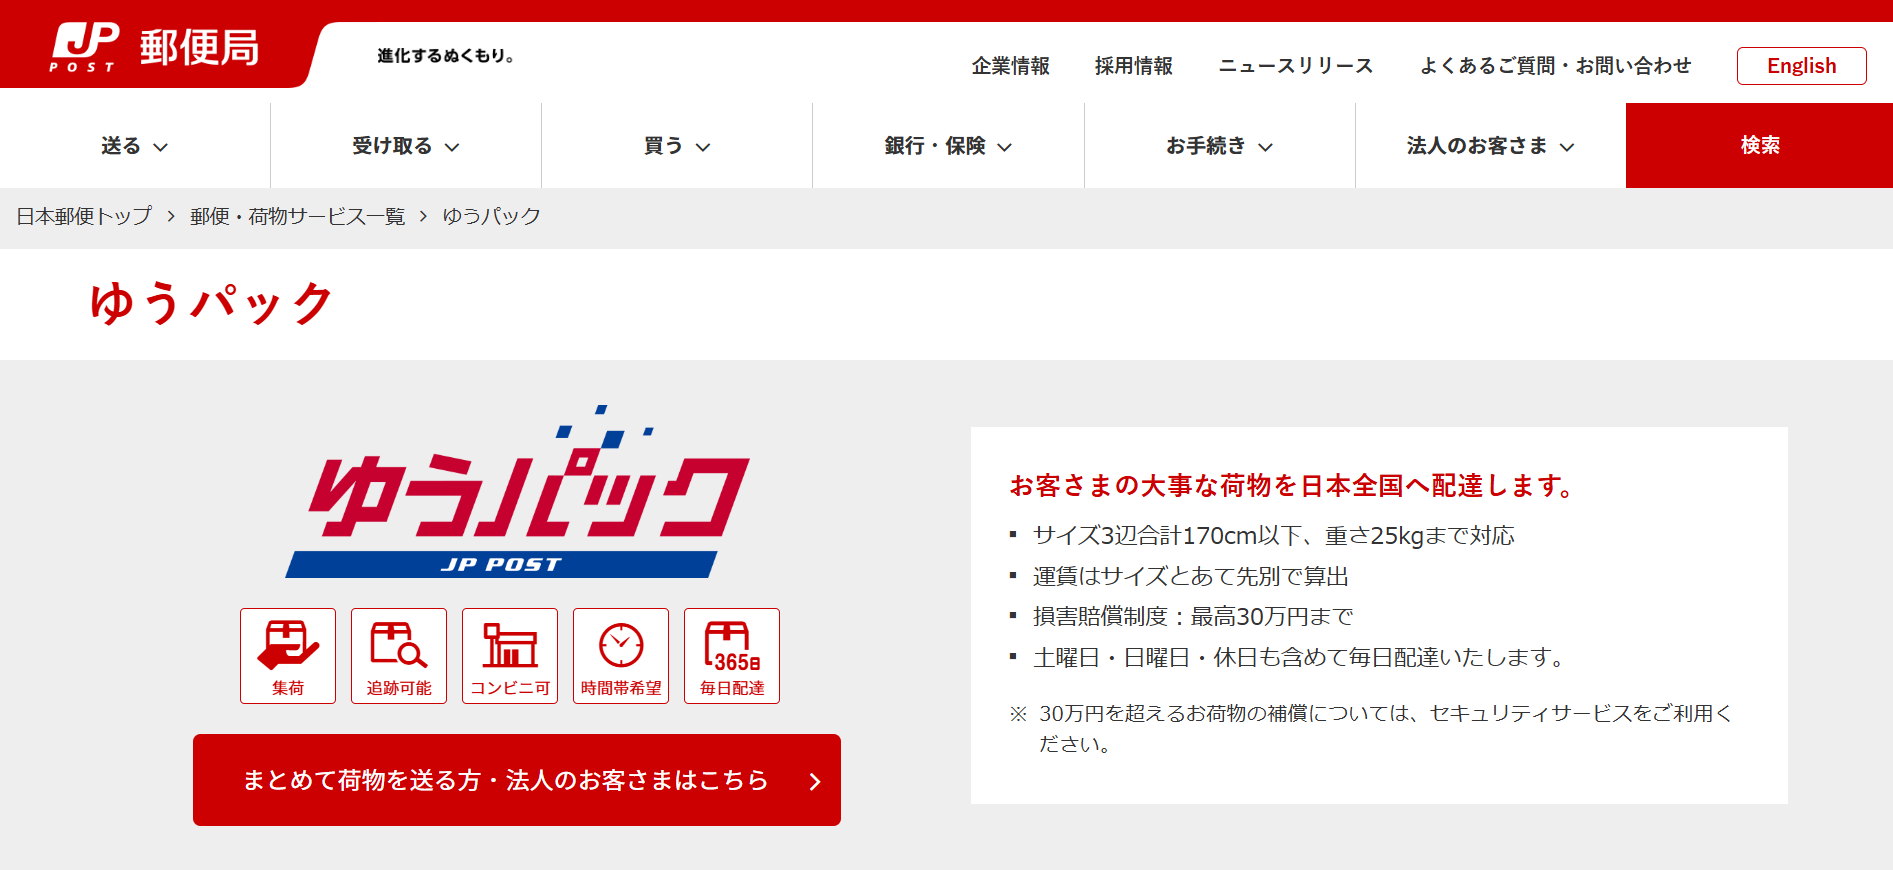1893x870 pixels.
Task: Switch language with the English button
Action: click(x=1801, y=66)
